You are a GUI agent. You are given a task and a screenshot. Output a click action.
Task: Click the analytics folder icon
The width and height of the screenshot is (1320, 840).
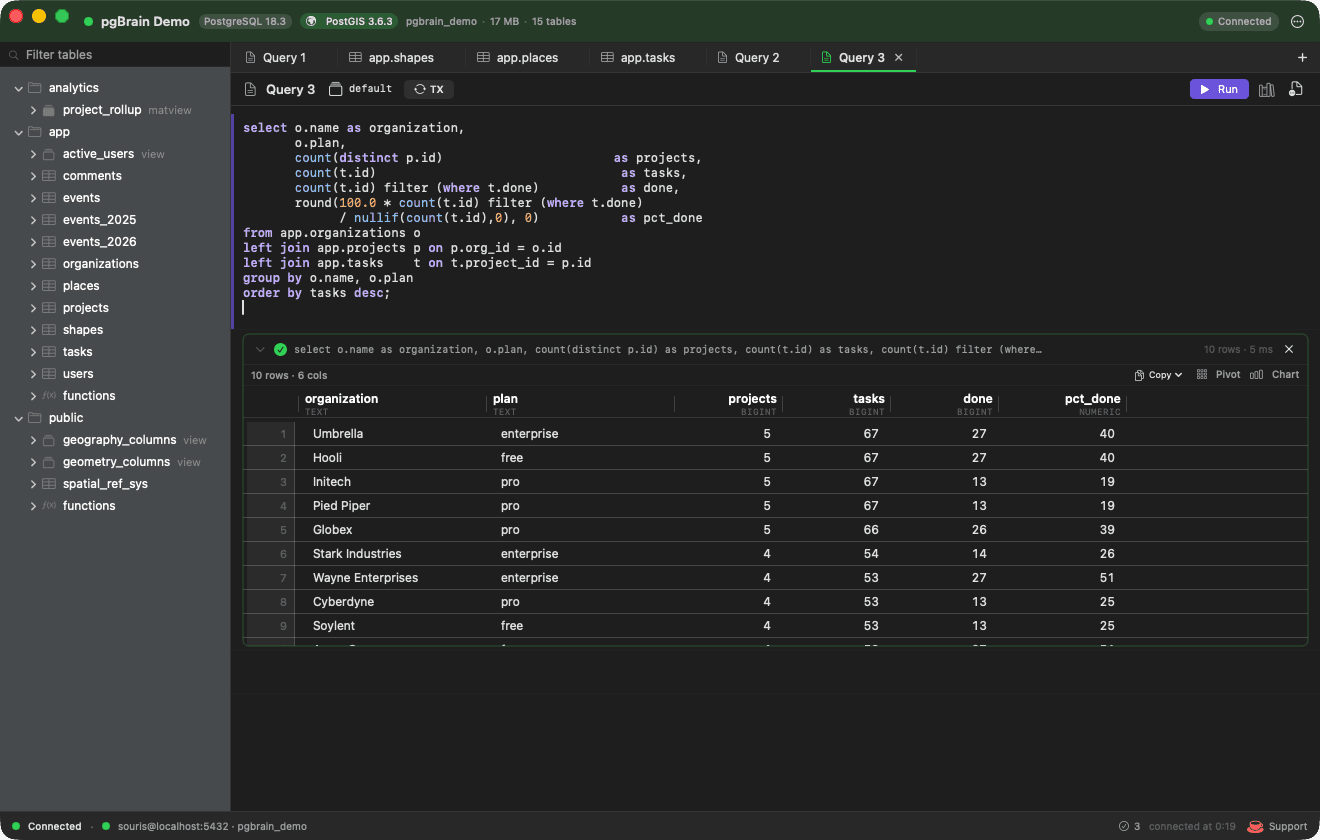[x=34, y=88]
